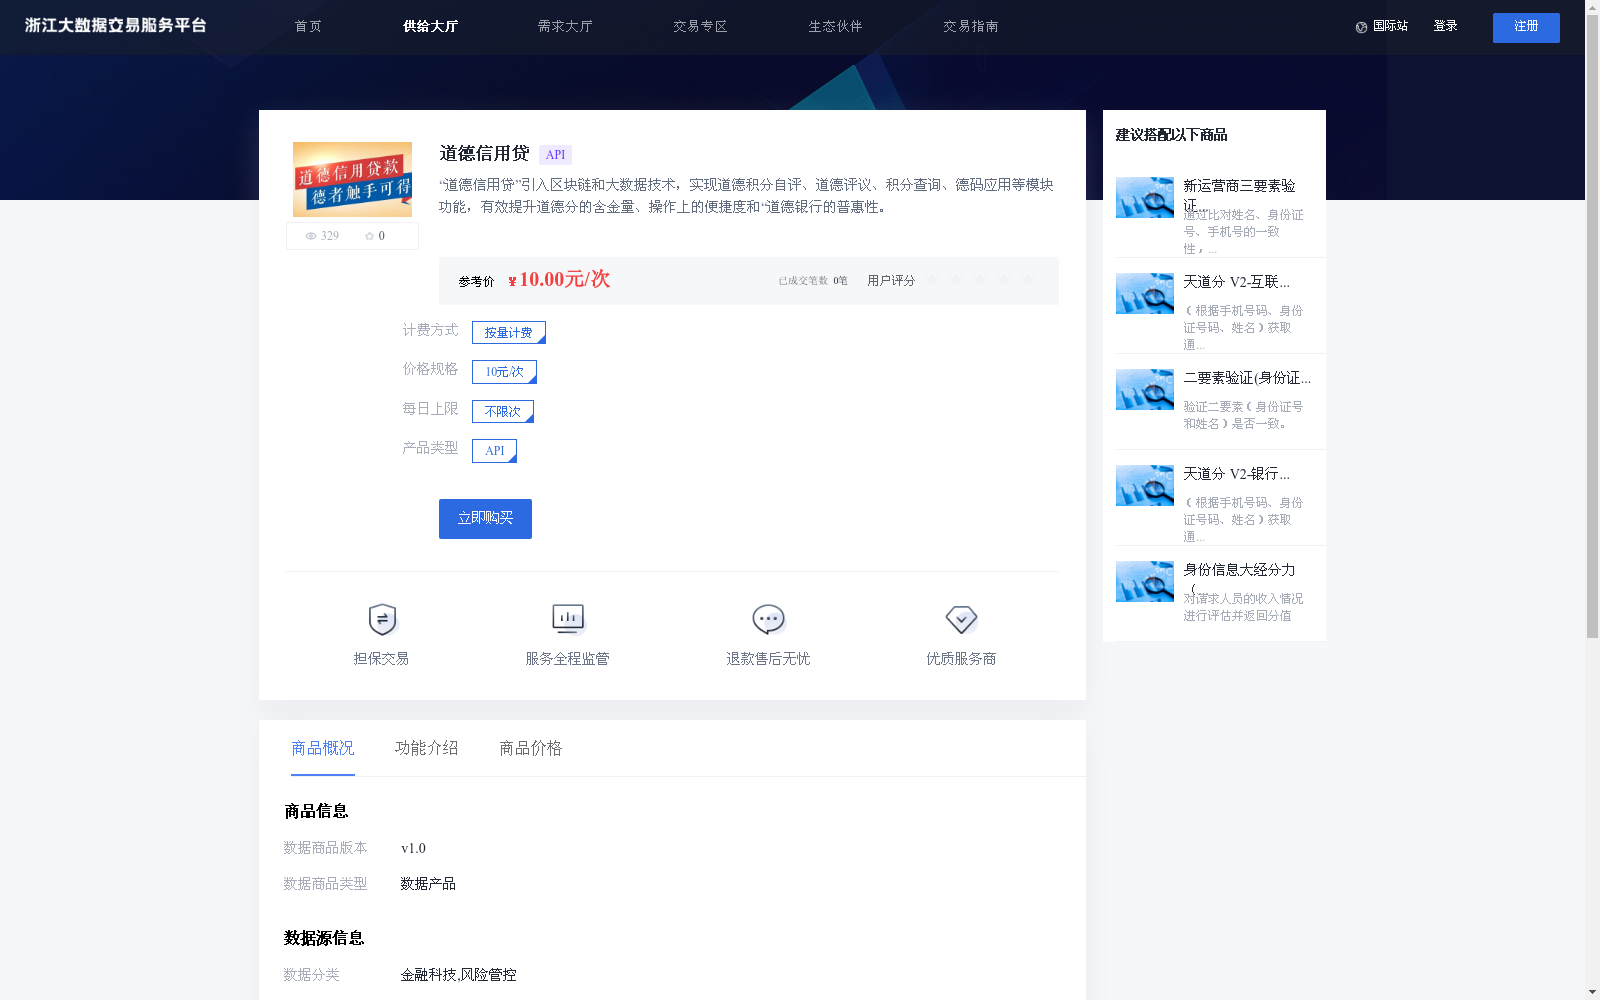Rate one star in 用户评分
1600x1000 pixels.
932,280
